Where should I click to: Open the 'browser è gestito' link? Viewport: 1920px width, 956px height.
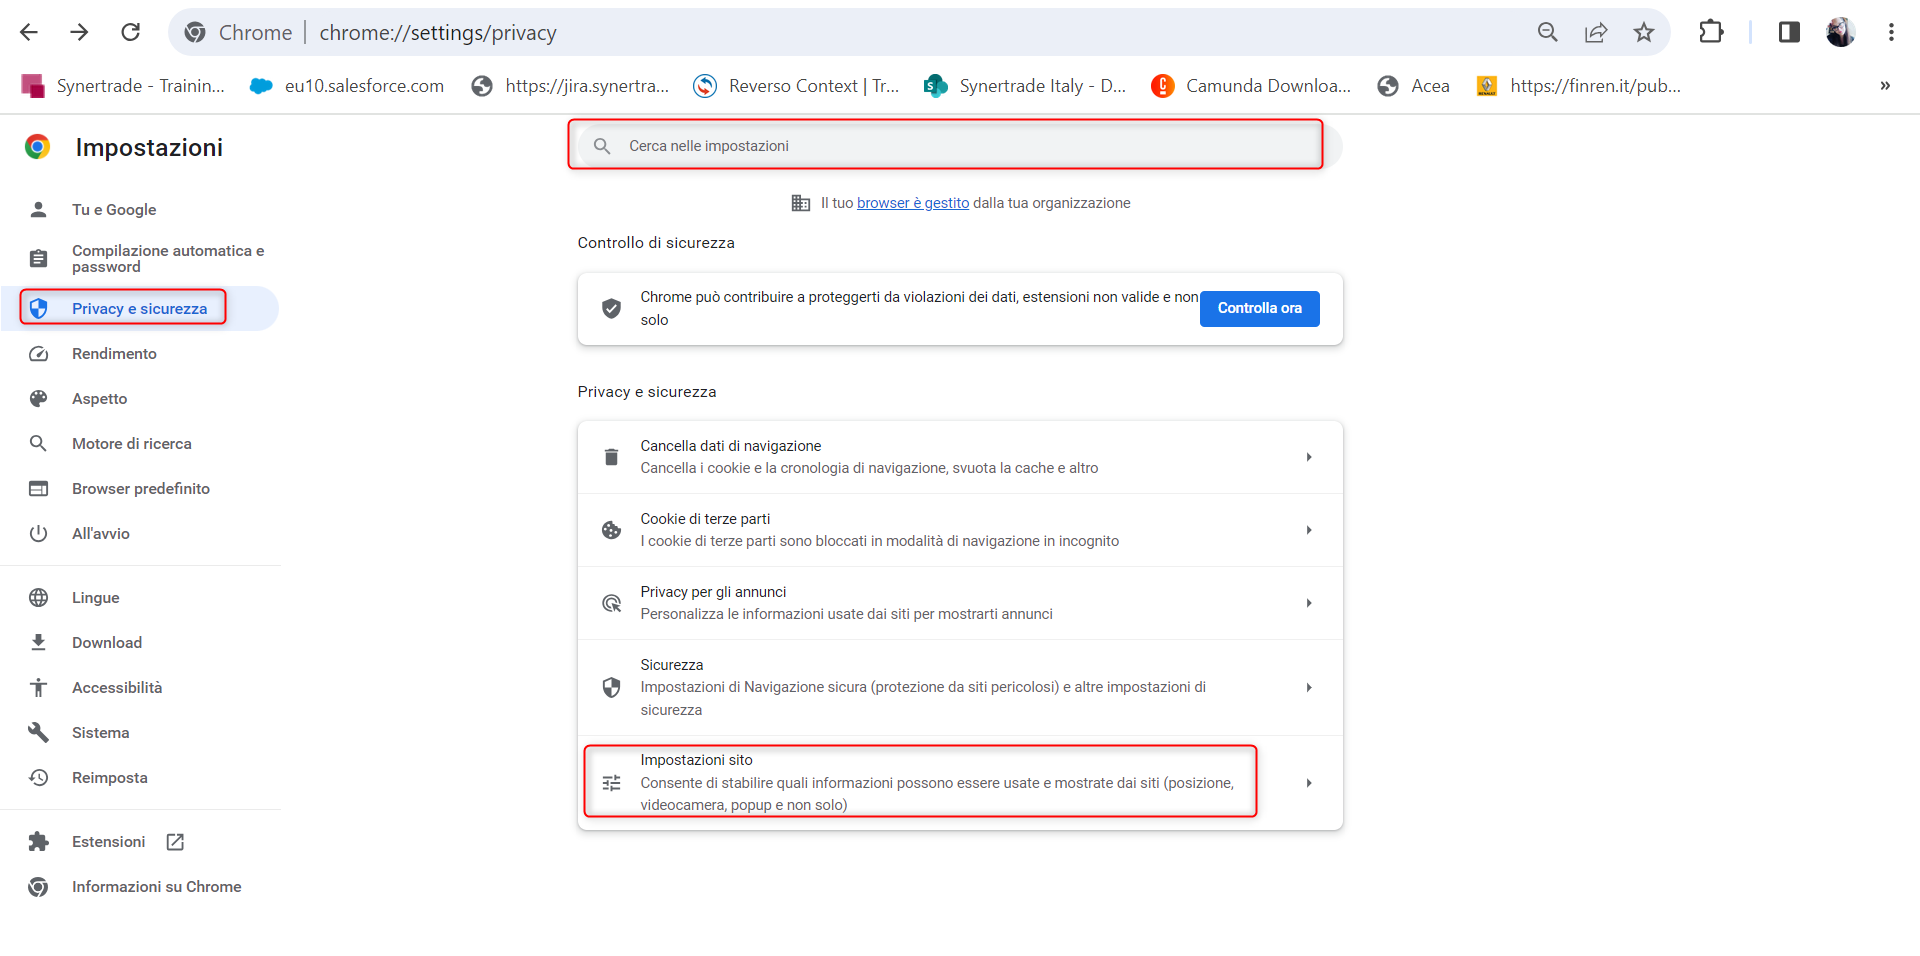(x=912, y=203)
